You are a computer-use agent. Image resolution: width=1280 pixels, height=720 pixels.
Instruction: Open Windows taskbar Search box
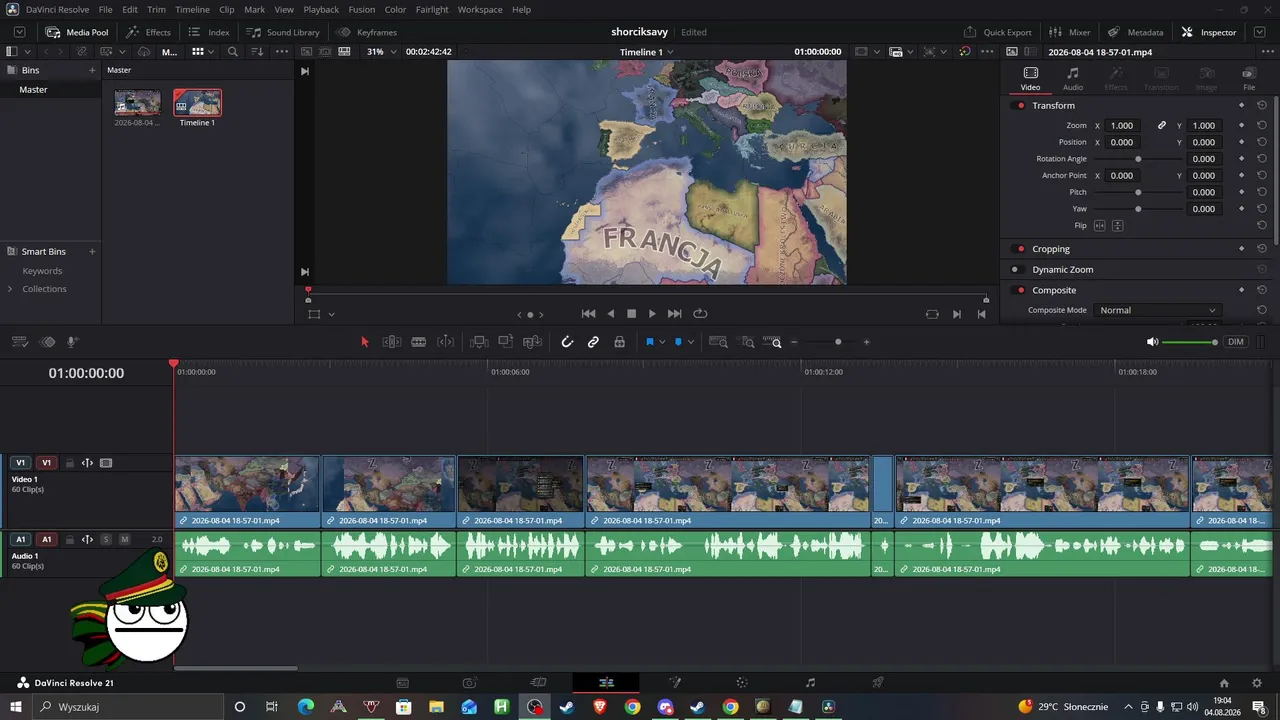click(130, 707)
